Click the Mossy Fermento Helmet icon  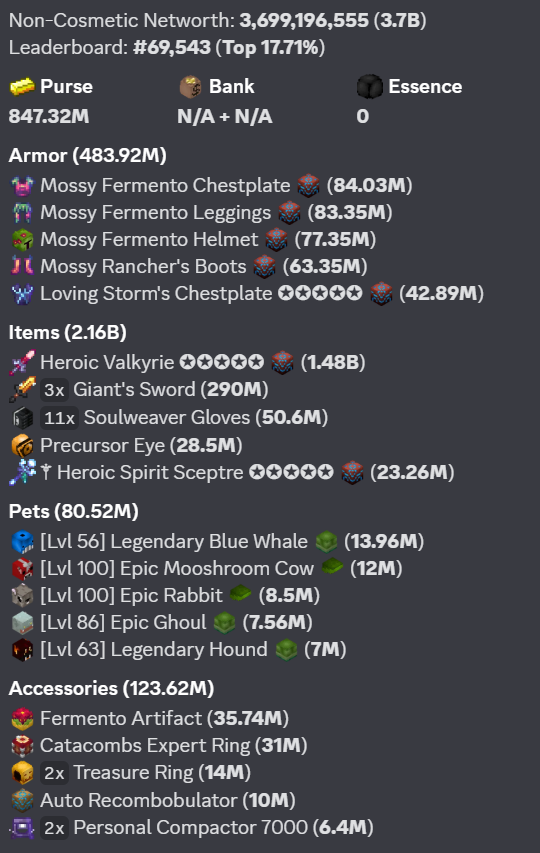pos(22,239)
